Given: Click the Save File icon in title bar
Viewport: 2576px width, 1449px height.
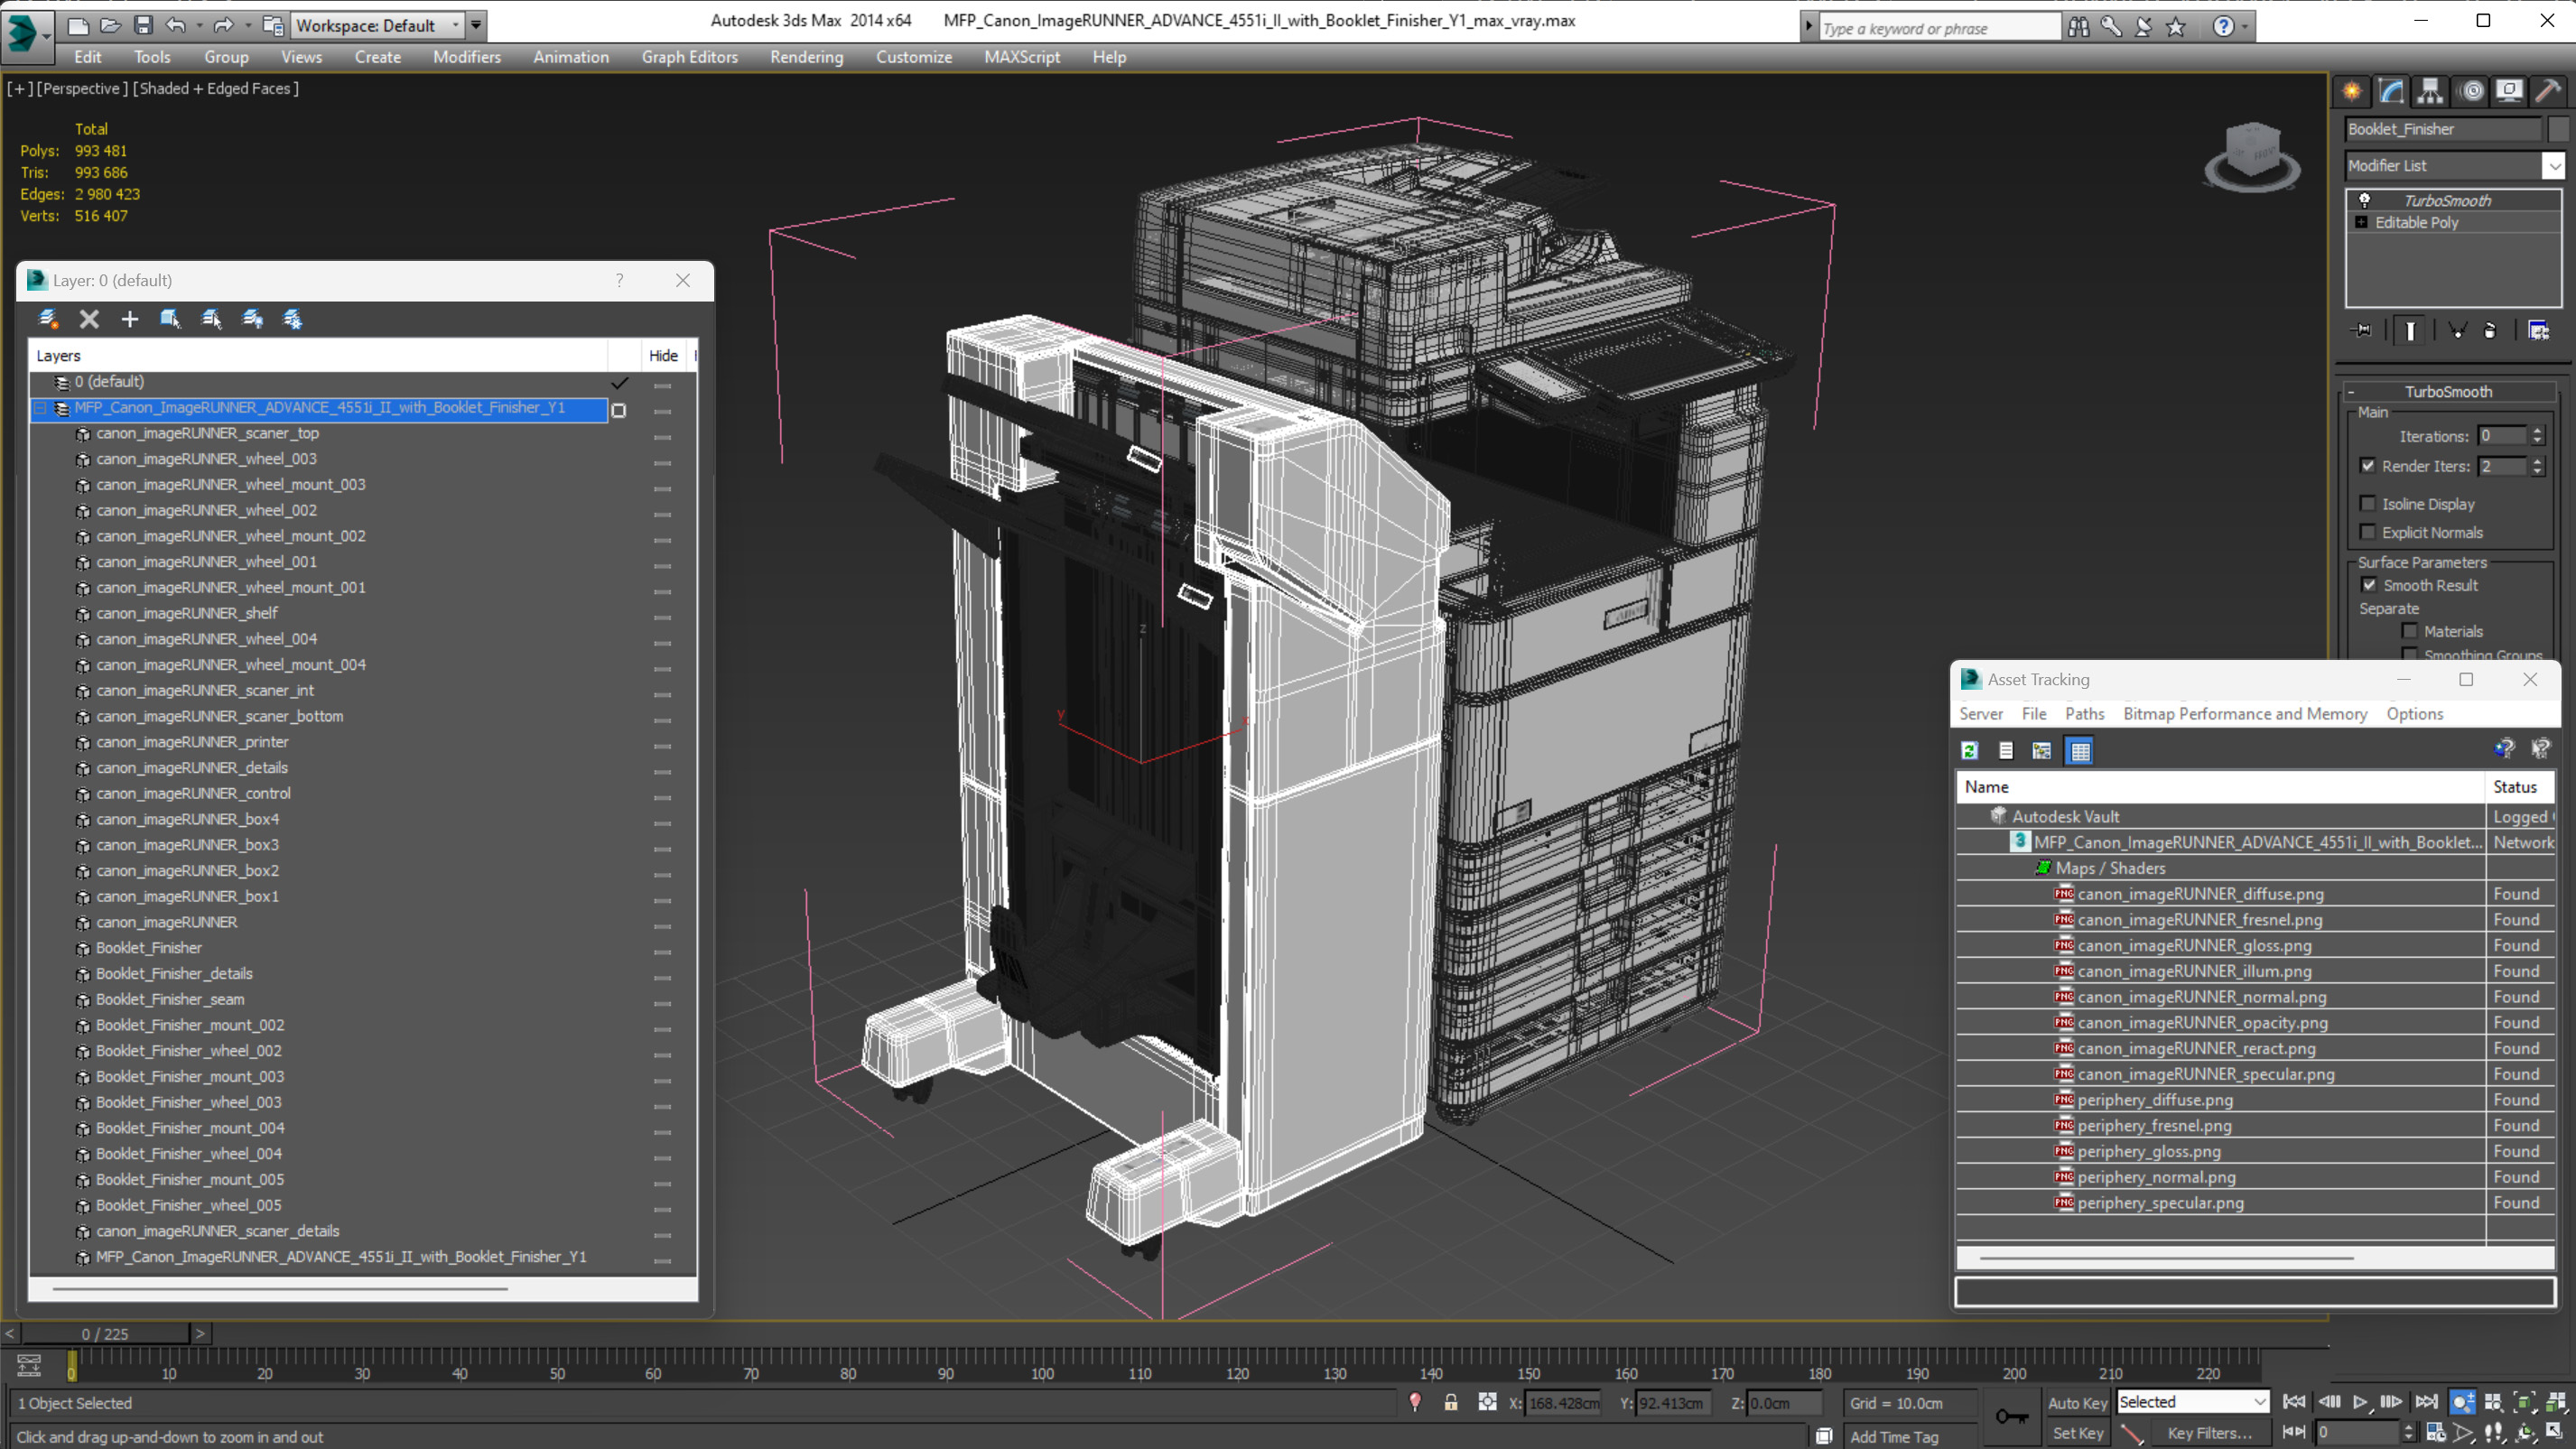Looking at the screenshot, I should point(143,25).
